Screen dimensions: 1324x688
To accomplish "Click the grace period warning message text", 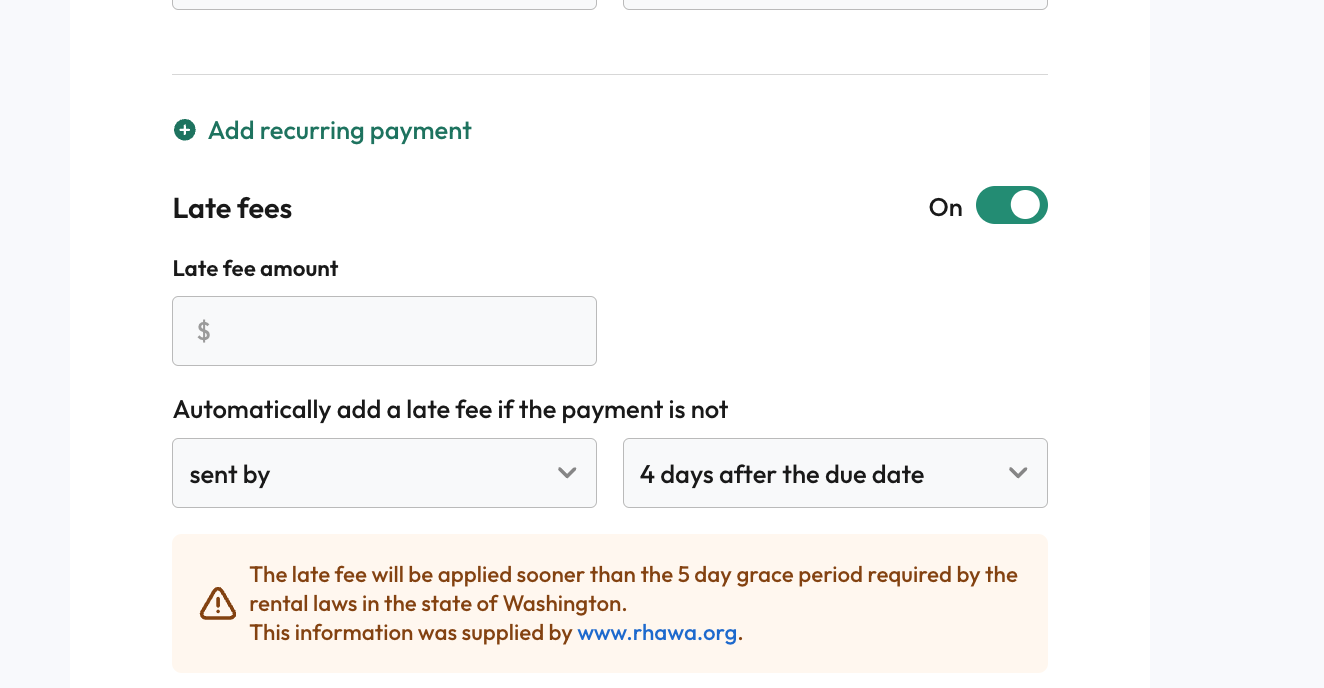I will tap(633, 589).
